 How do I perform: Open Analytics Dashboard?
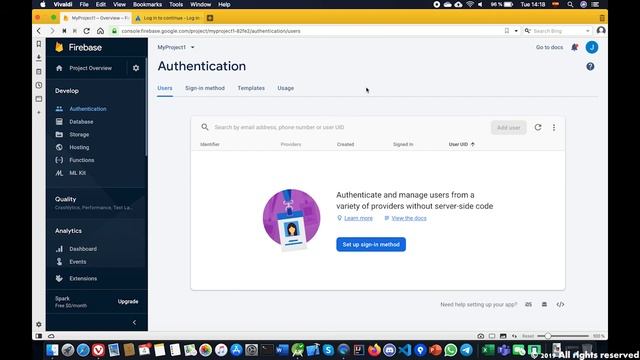[82, 249]
